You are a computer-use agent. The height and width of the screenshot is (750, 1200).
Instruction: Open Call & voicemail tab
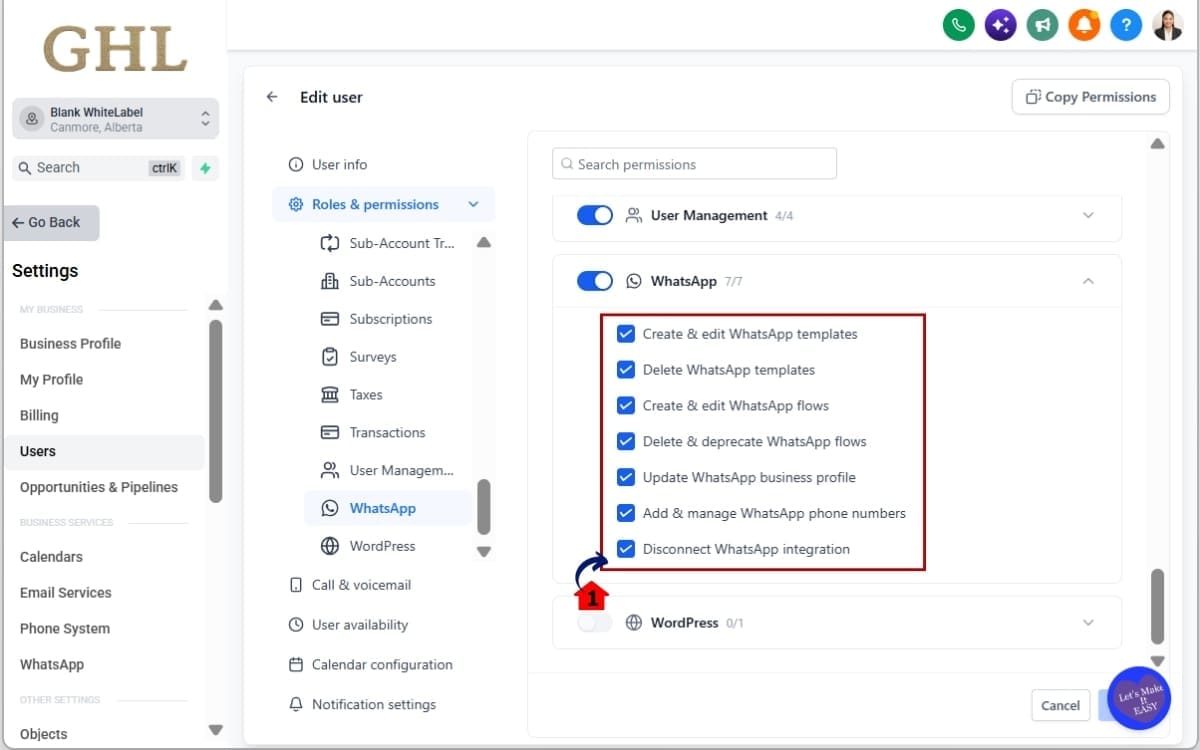coord(349,585)
